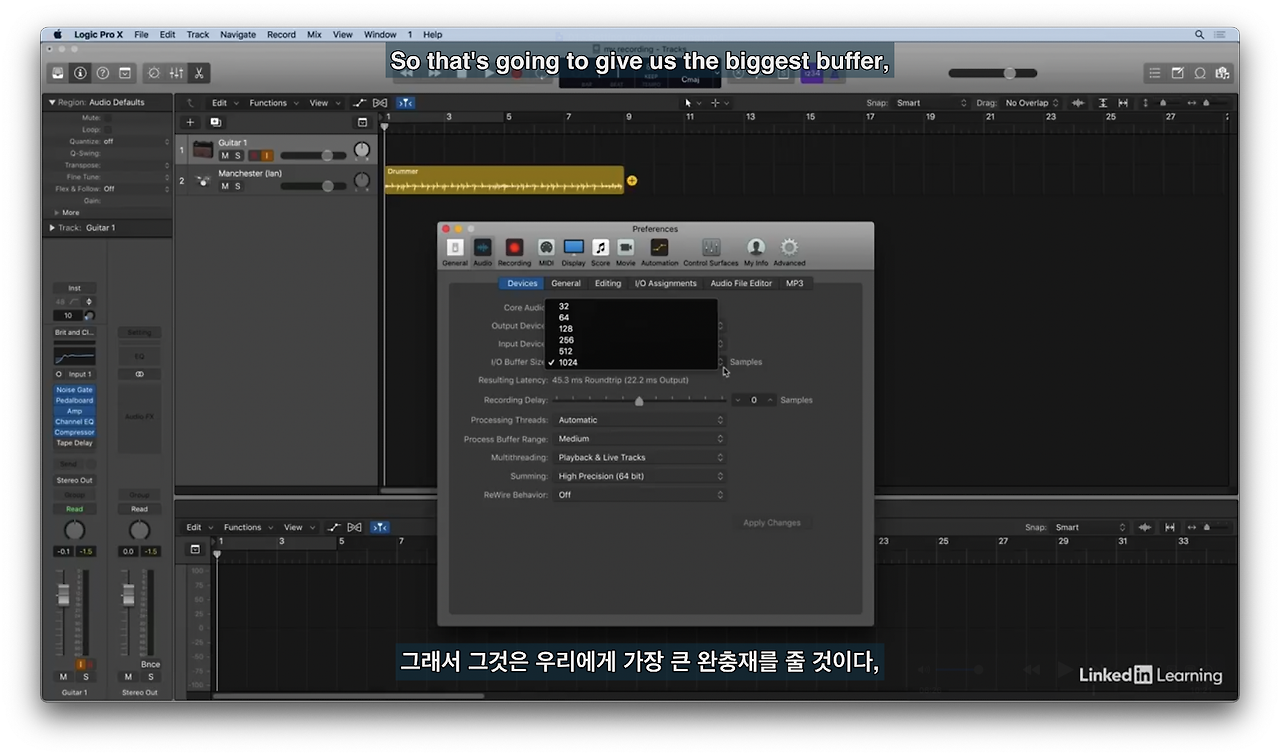Click the Apply Changes button
The height and width of the screenshot is (756, 1280).
pyautogui.click(x=772, y=523)
